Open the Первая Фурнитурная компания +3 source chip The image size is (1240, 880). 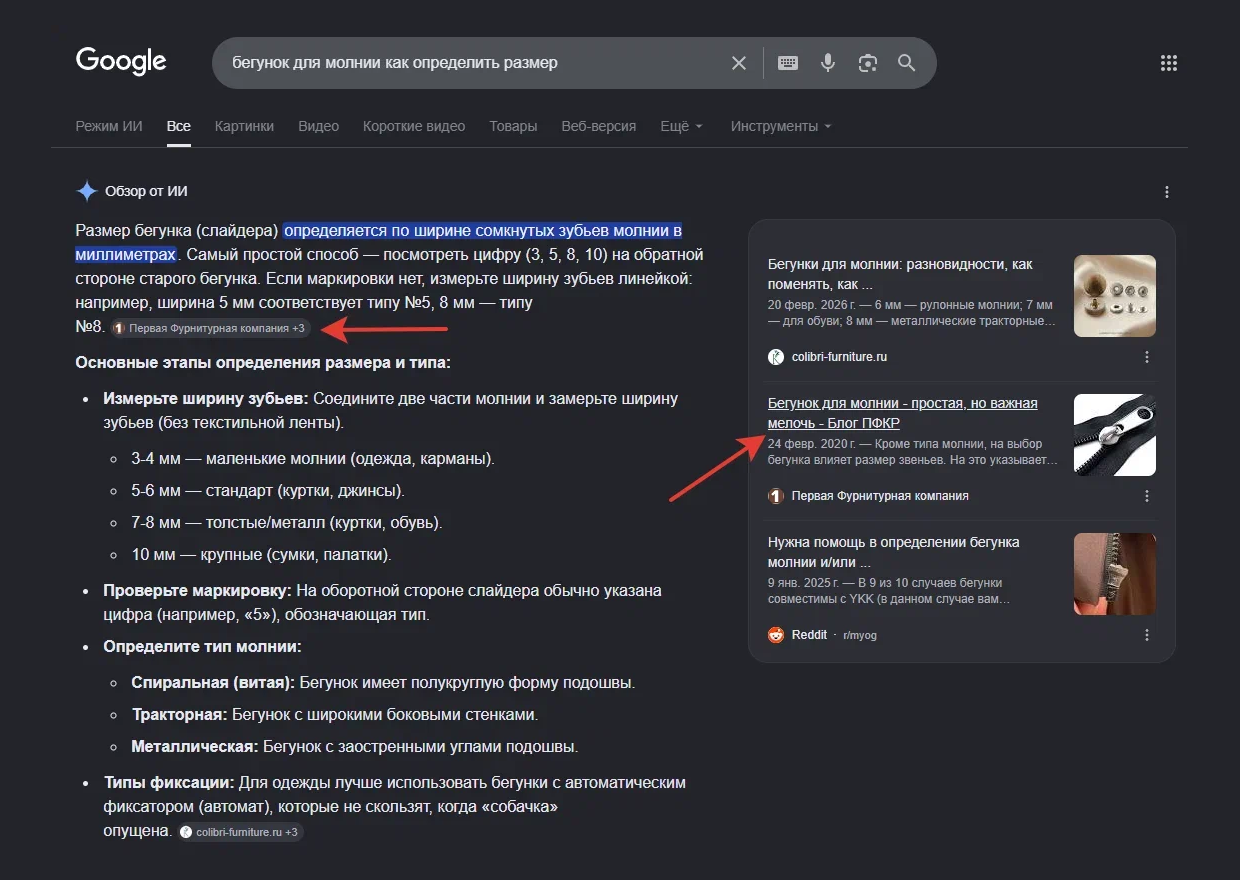(210, 328)
